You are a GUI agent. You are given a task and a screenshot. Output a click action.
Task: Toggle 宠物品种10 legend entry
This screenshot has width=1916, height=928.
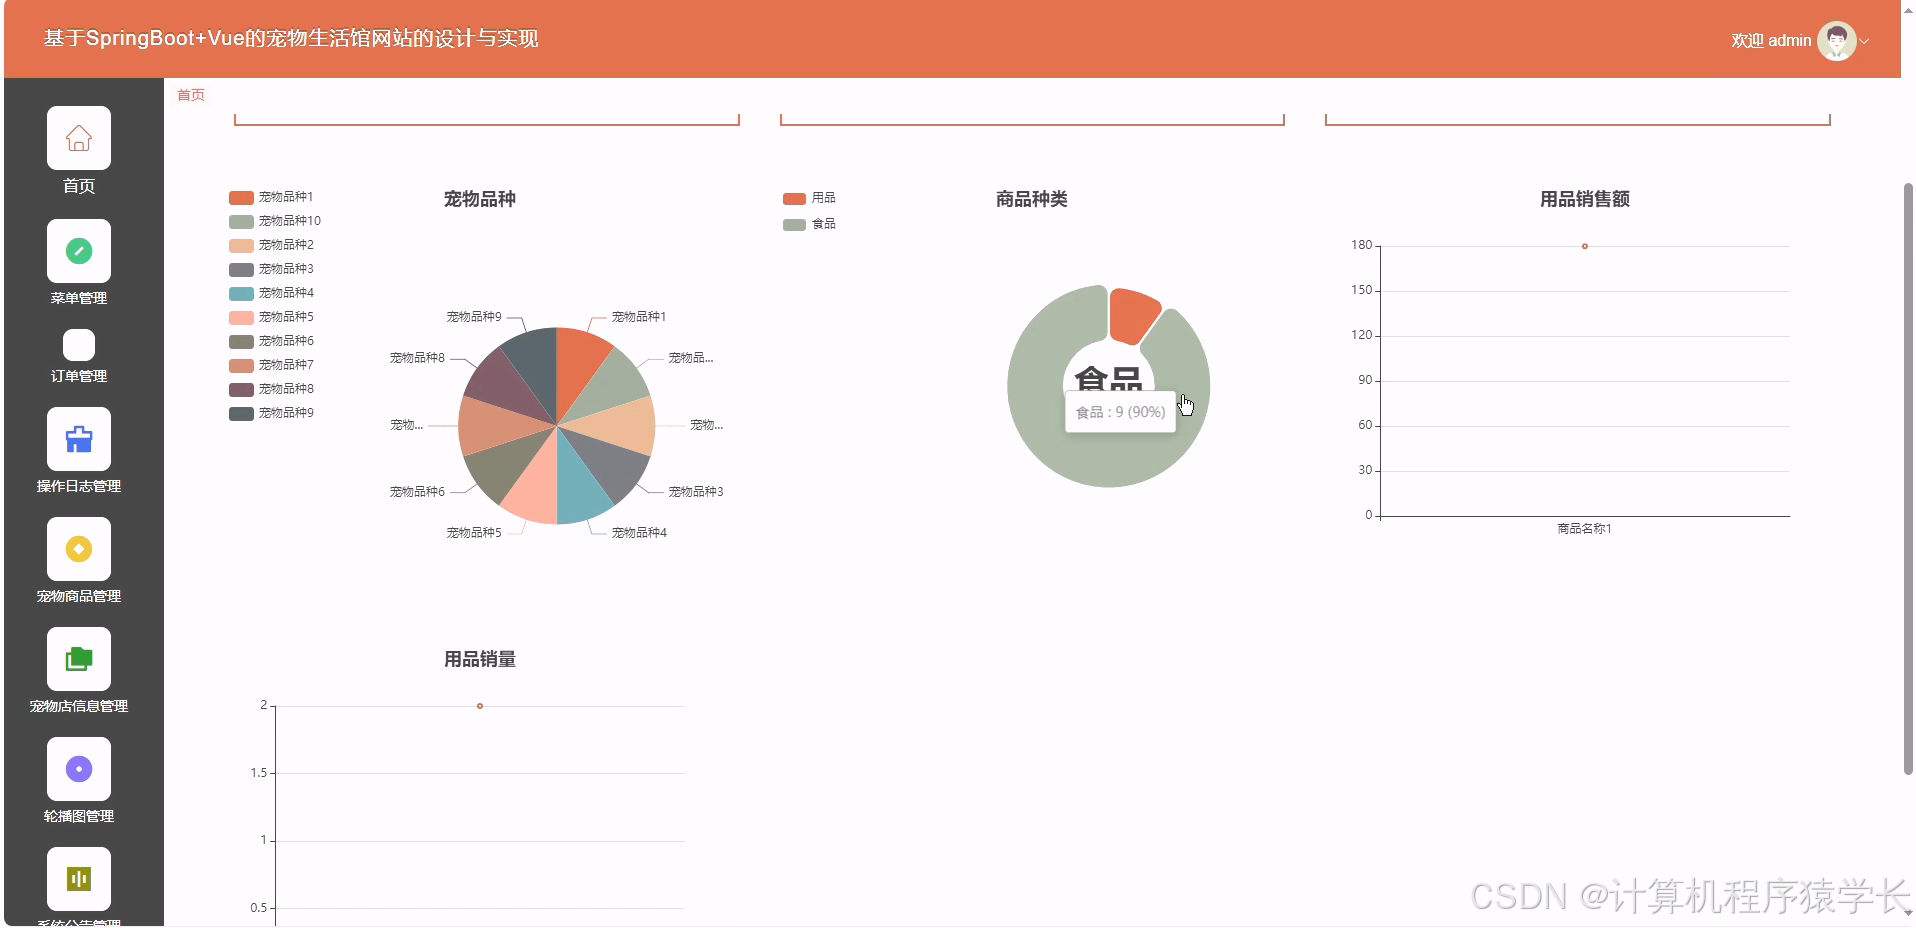click(x=275, y=221)
